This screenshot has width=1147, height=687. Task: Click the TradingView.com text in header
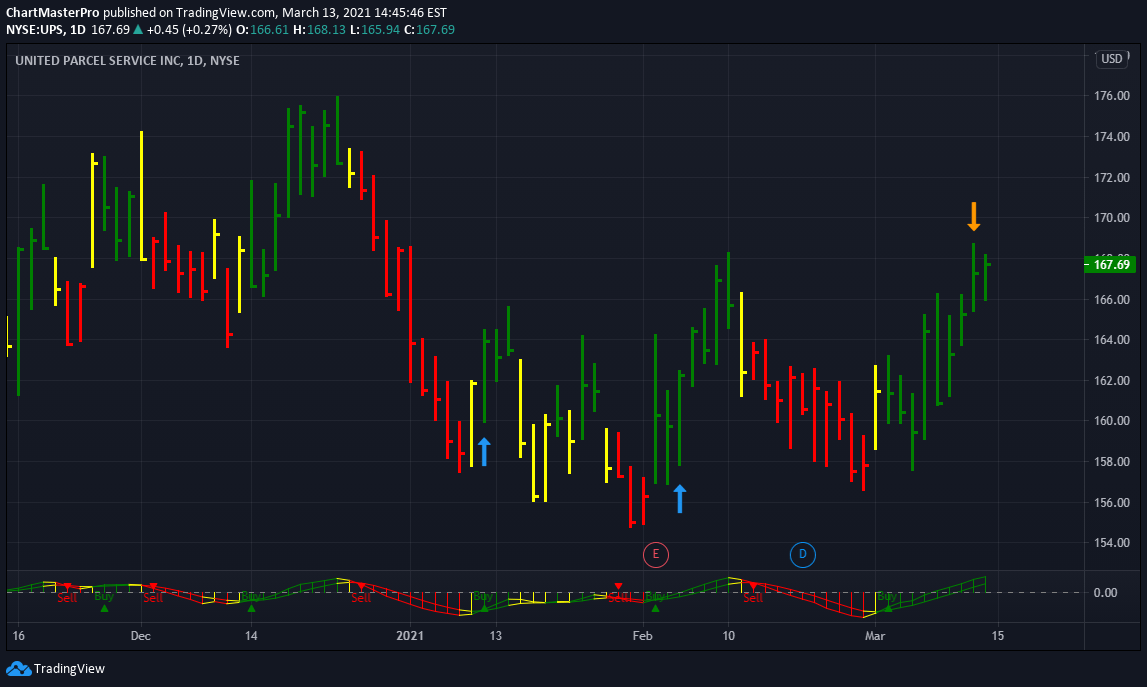226,12
